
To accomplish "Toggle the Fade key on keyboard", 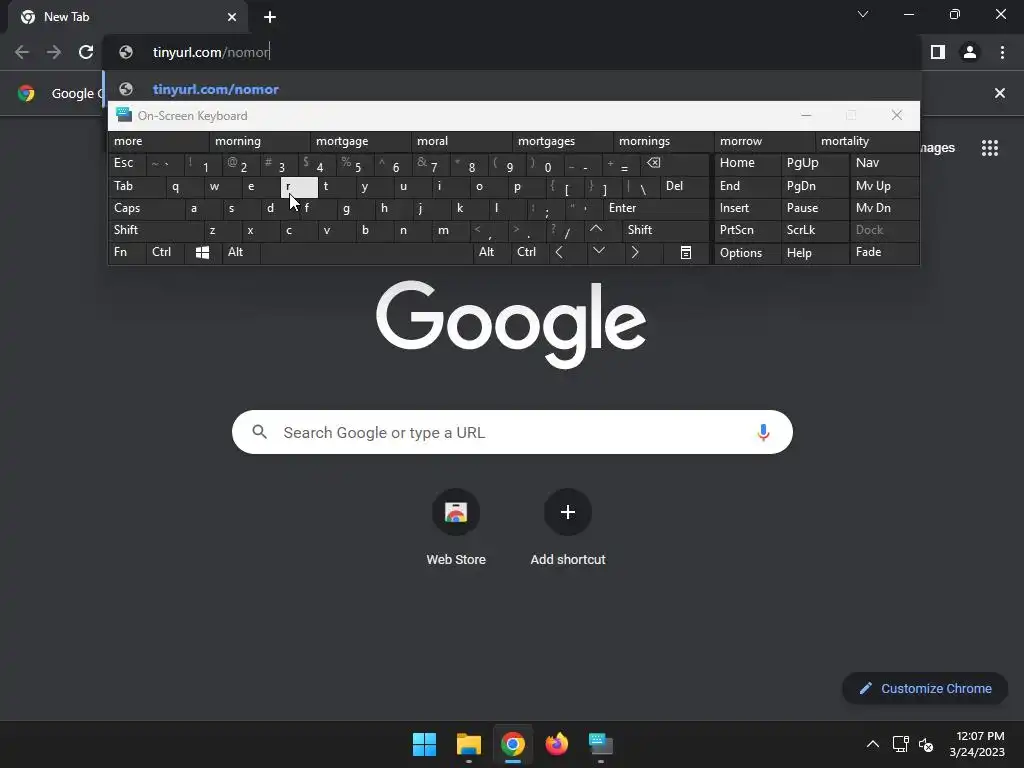I will (884, 252).
